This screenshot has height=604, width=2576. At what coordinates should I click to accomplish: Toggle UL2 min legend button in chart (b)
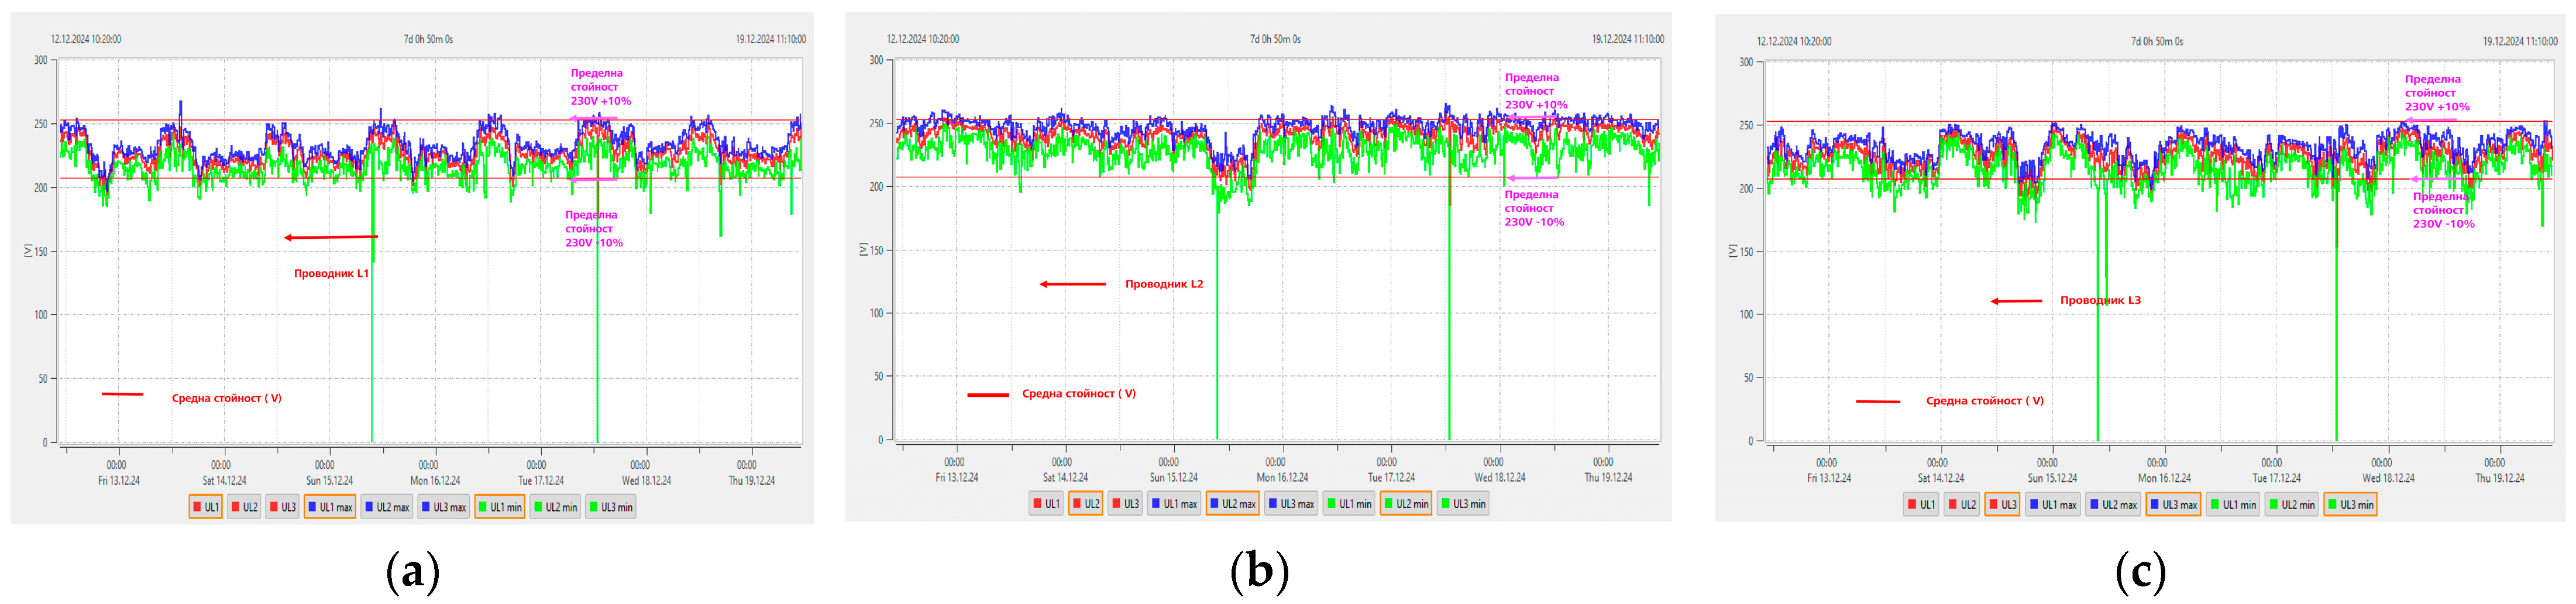[1406, 504]
